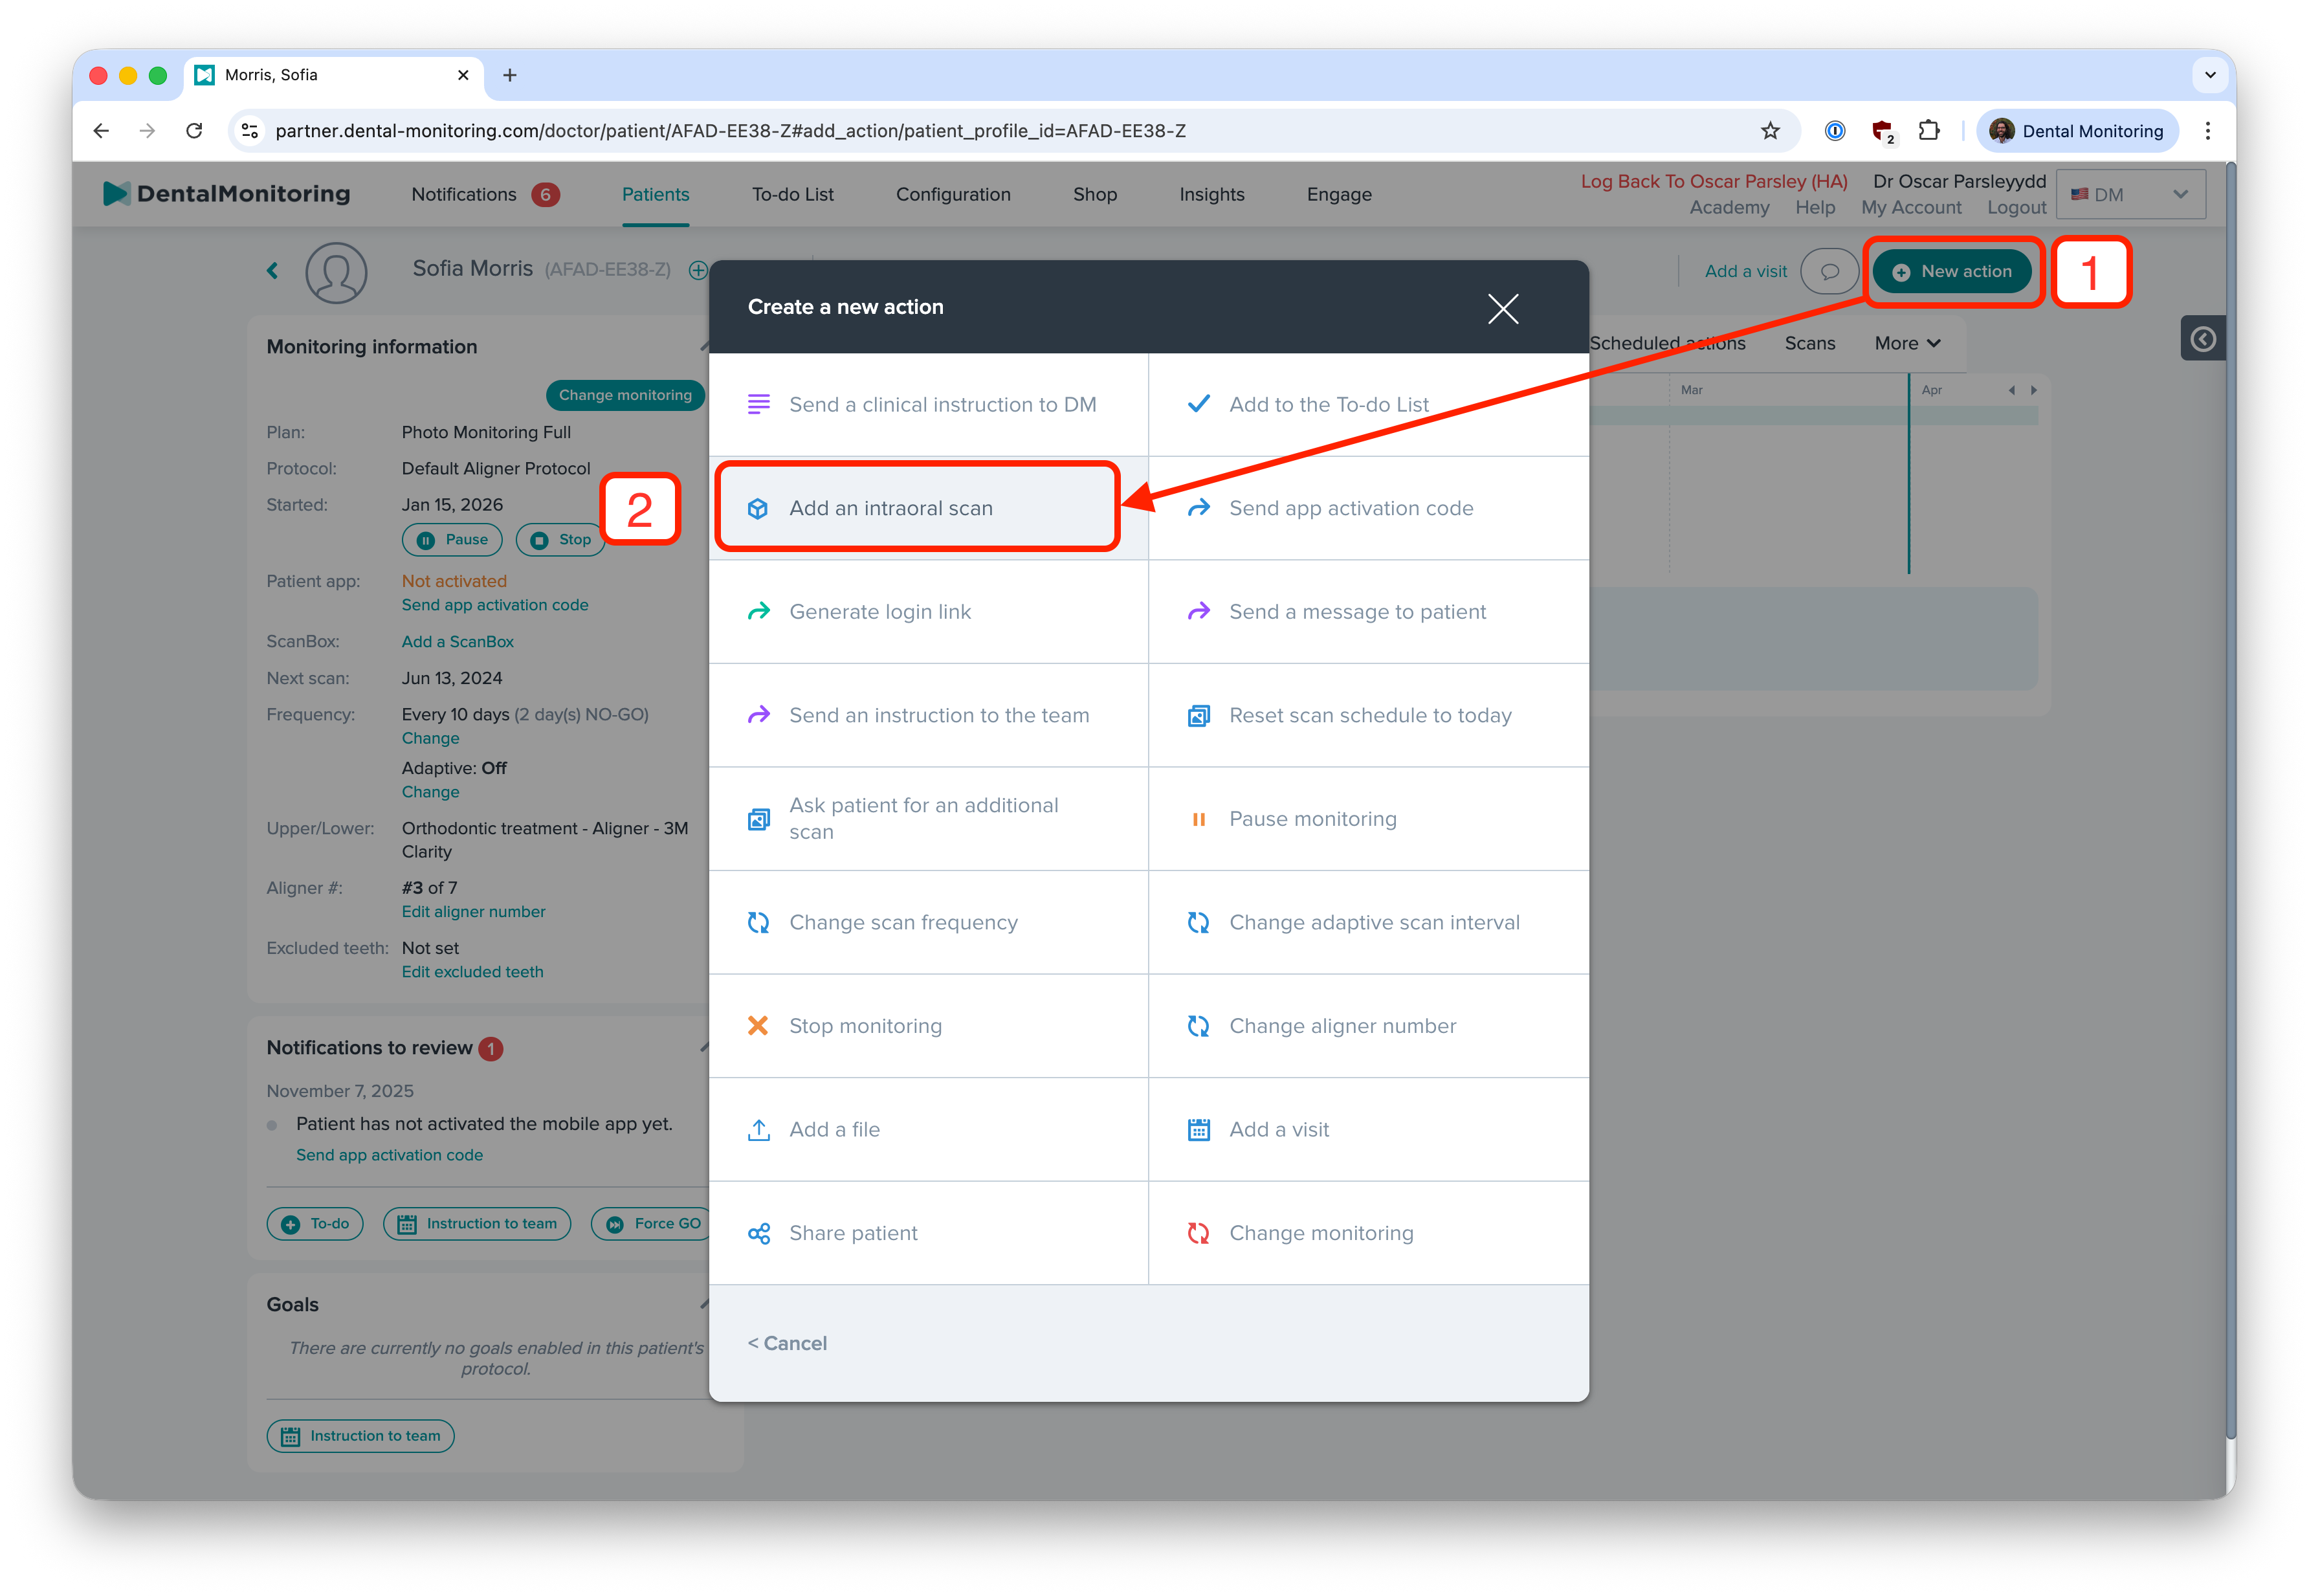Bookmark this page with the star icon

1770,131
